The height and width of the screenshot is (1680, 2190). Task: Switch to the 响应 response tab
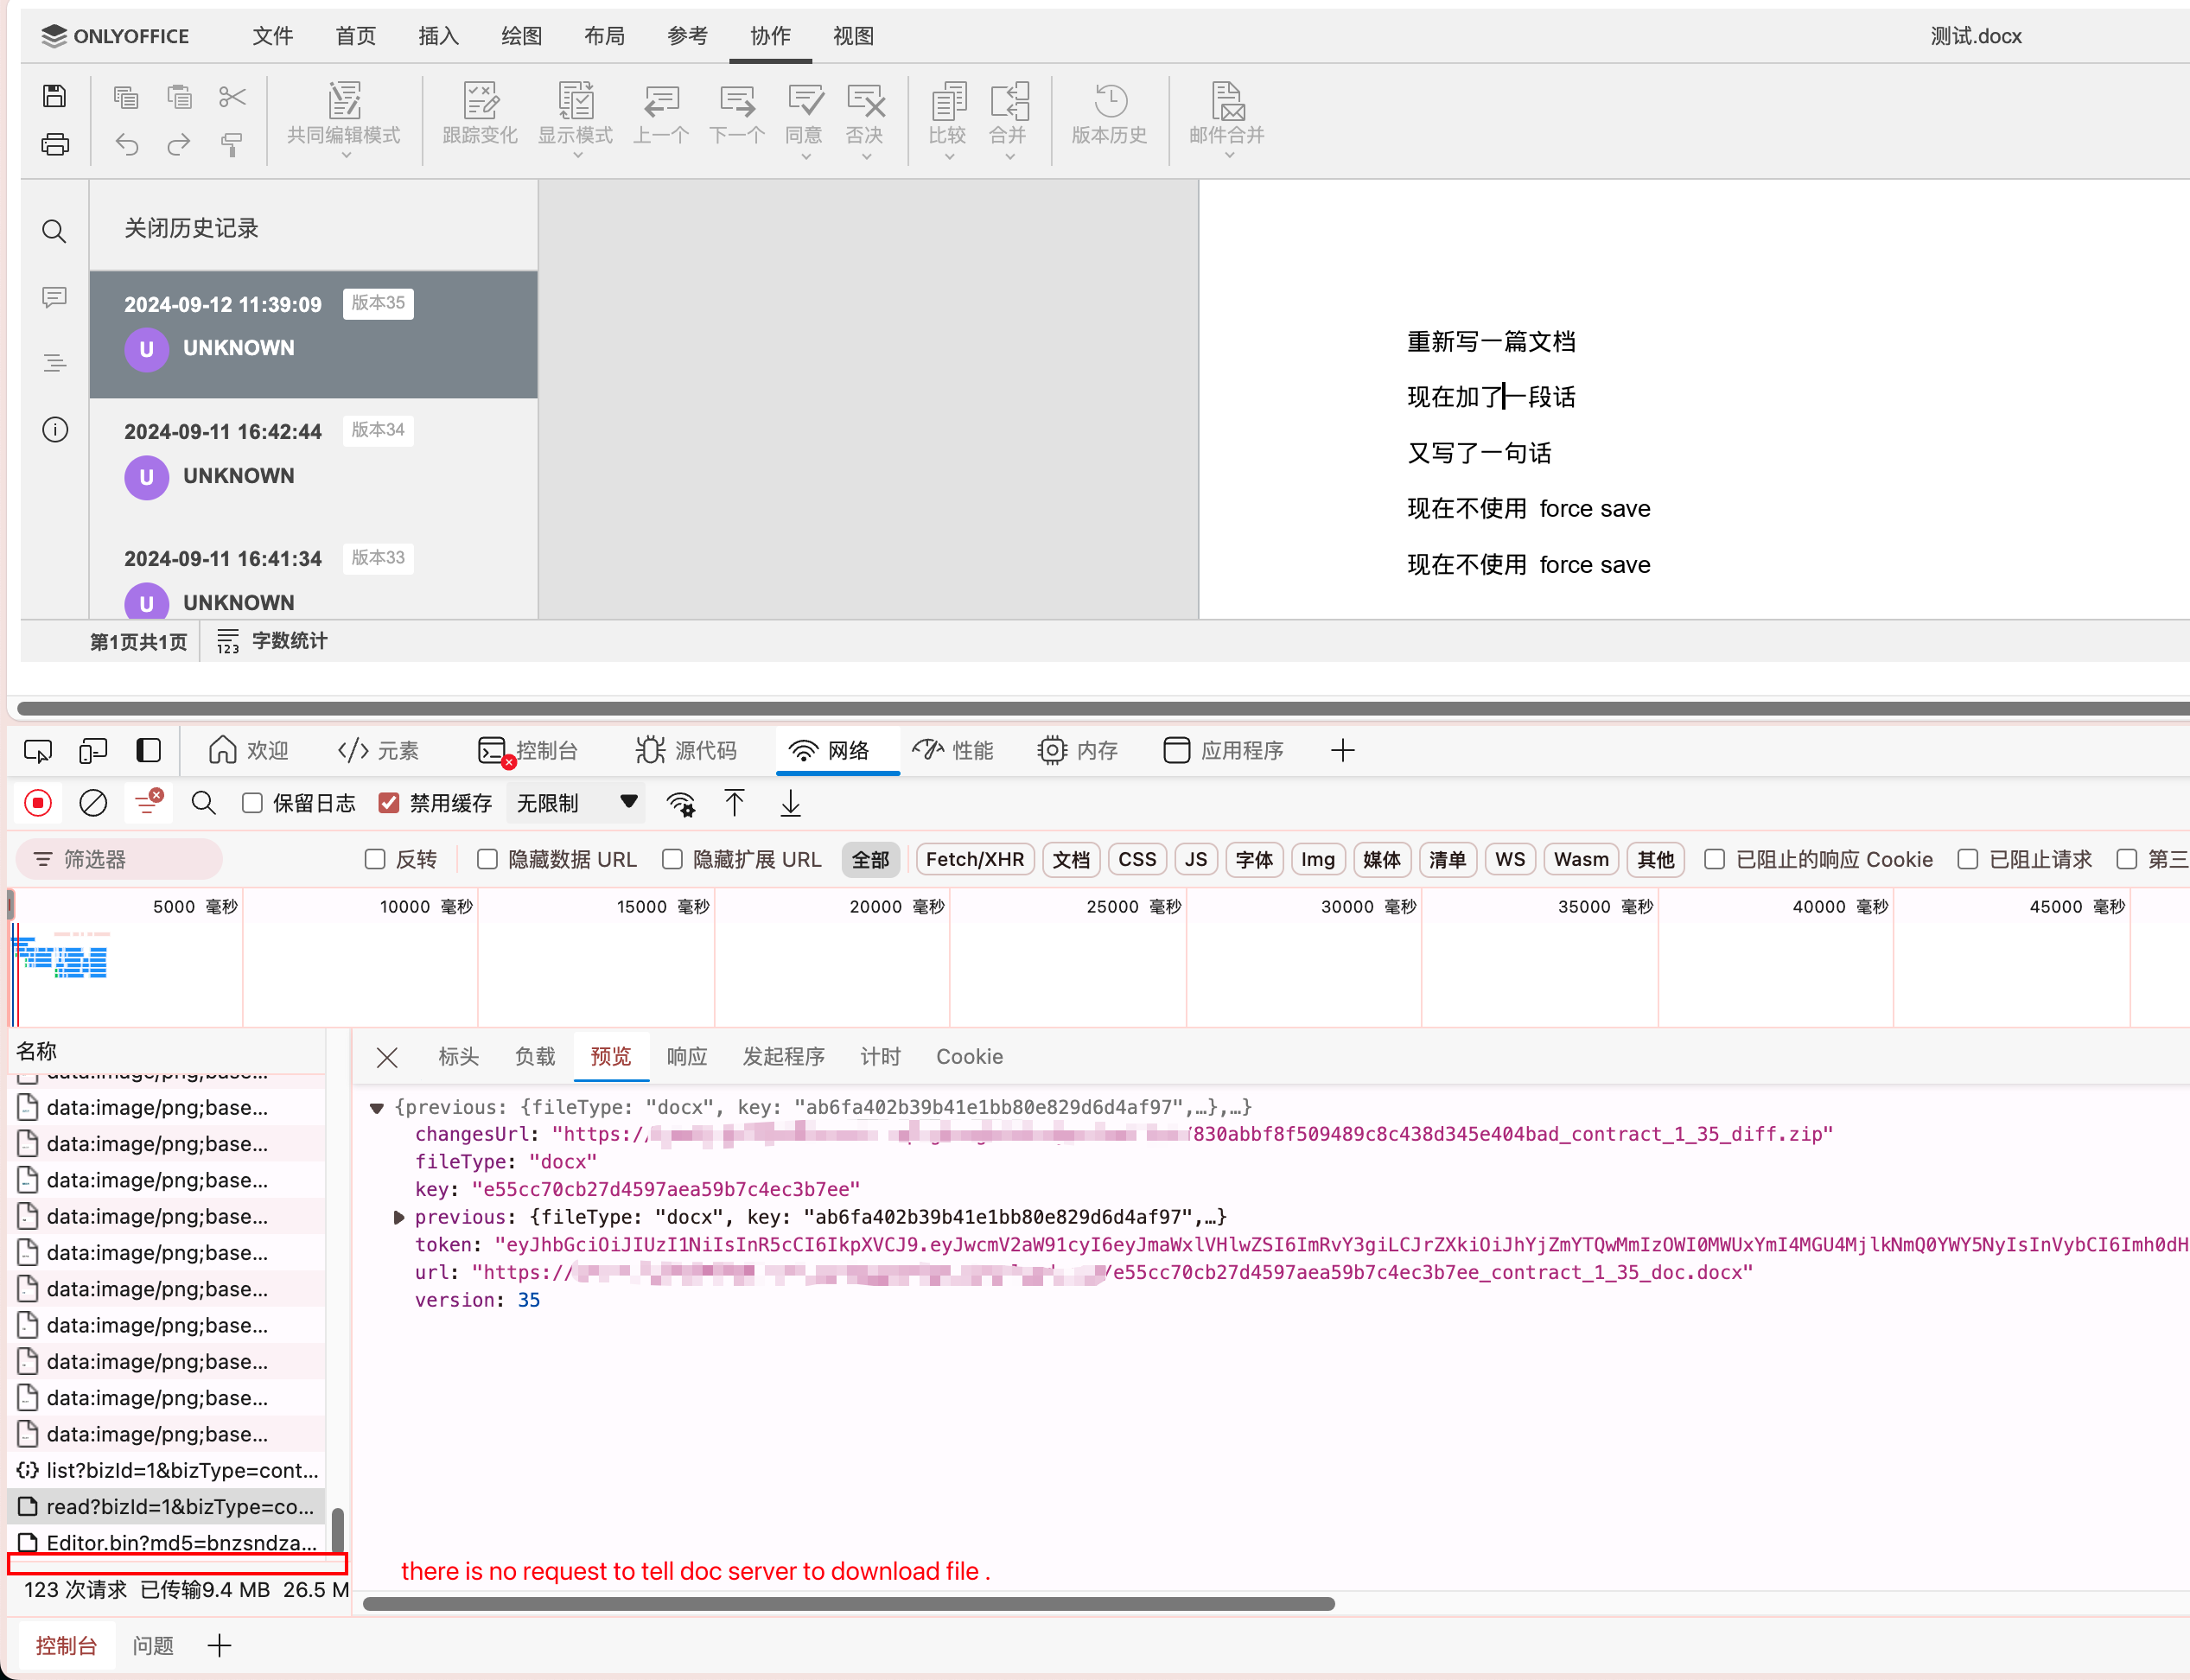(687, 1057)
